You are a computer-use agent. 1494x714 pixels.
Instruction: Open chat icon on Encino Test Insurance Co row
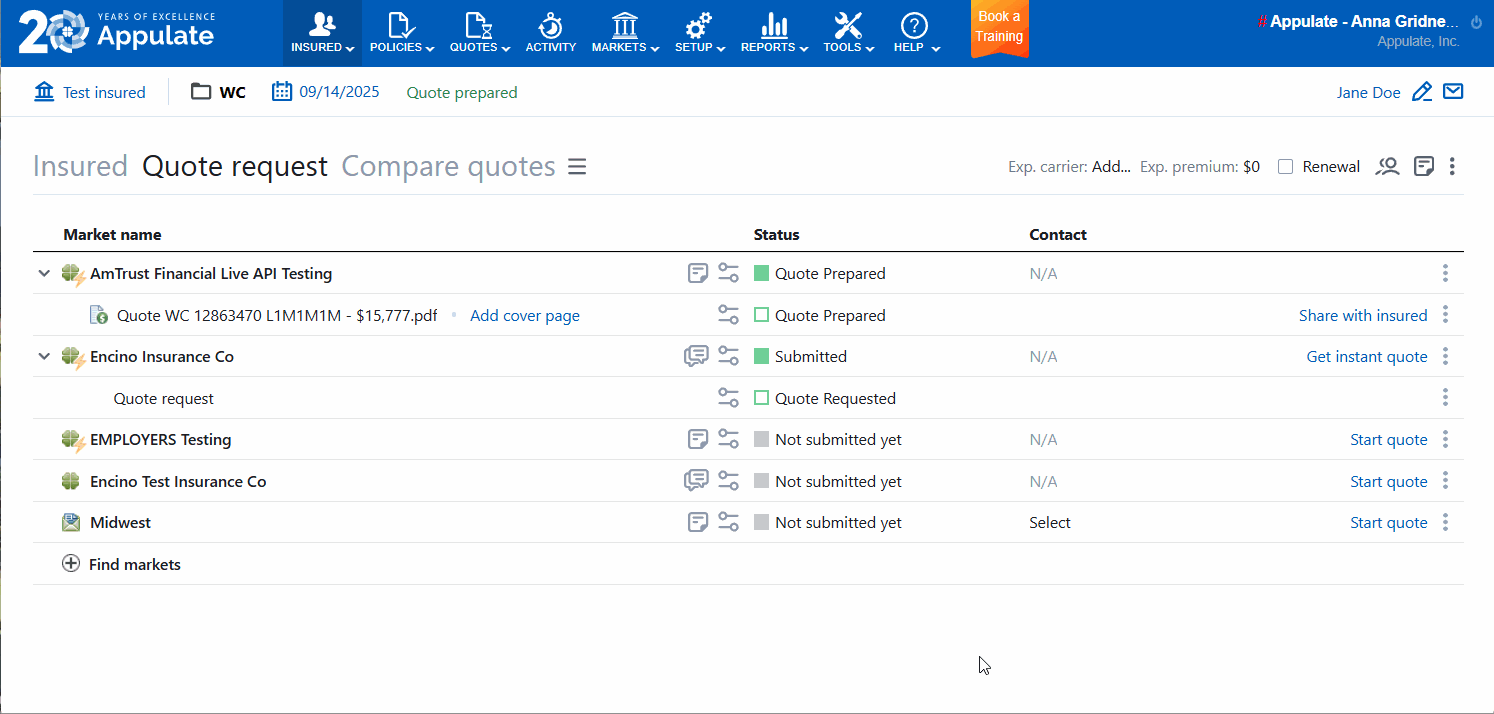click(696, 481)
